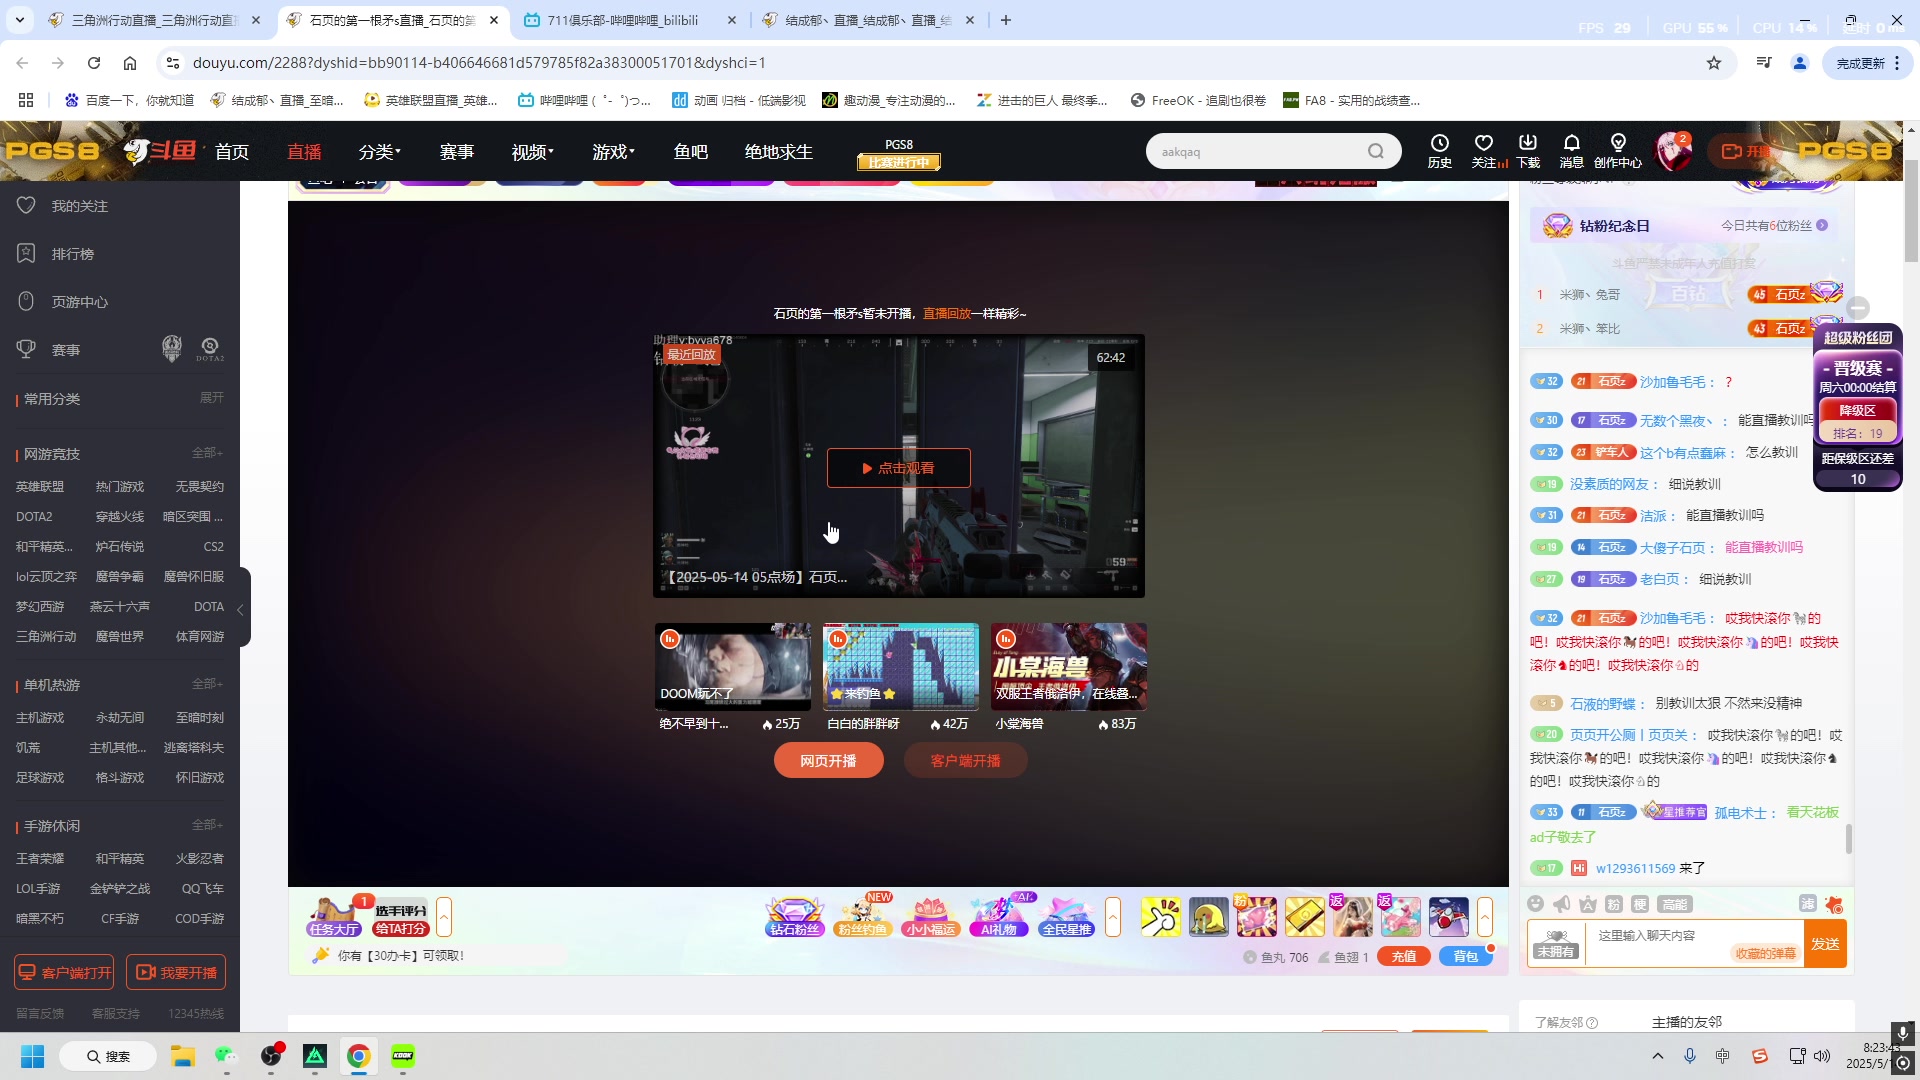Expand 单机热游 全部 list
This screenshot has width=1920, height=1080.
[207, 684]
